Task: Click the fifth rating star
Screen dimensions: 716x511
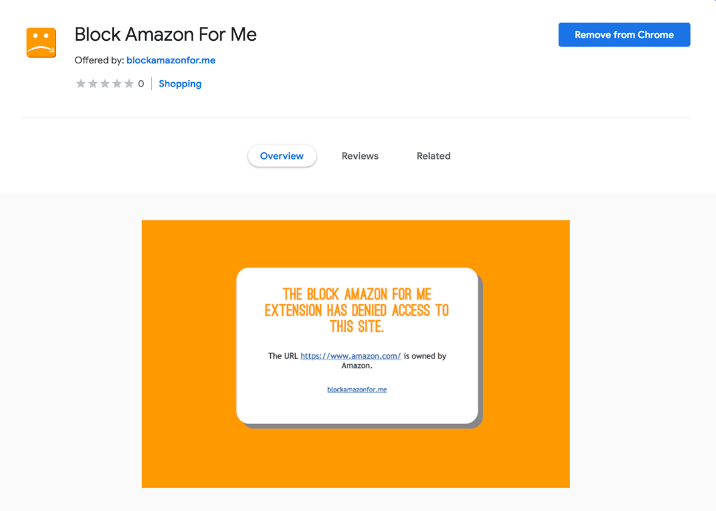Action: coord(129,84)
